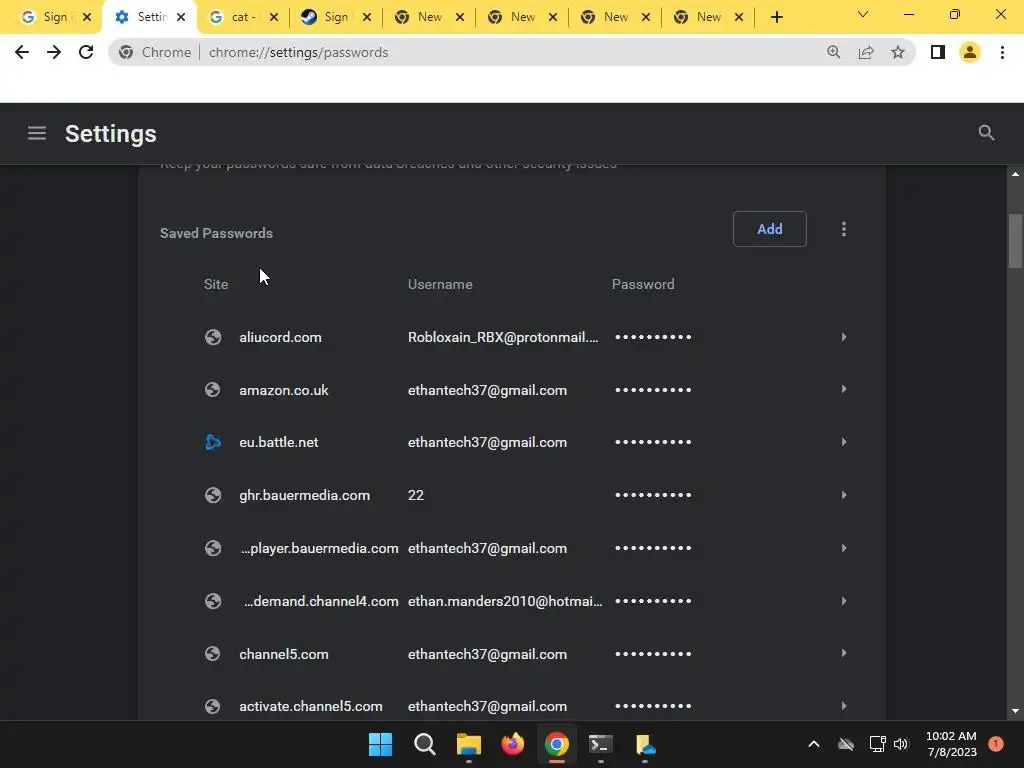Expand the activate.channel5.com password entry
Viewport: 1024px width, 768px height.
(844, 706)
